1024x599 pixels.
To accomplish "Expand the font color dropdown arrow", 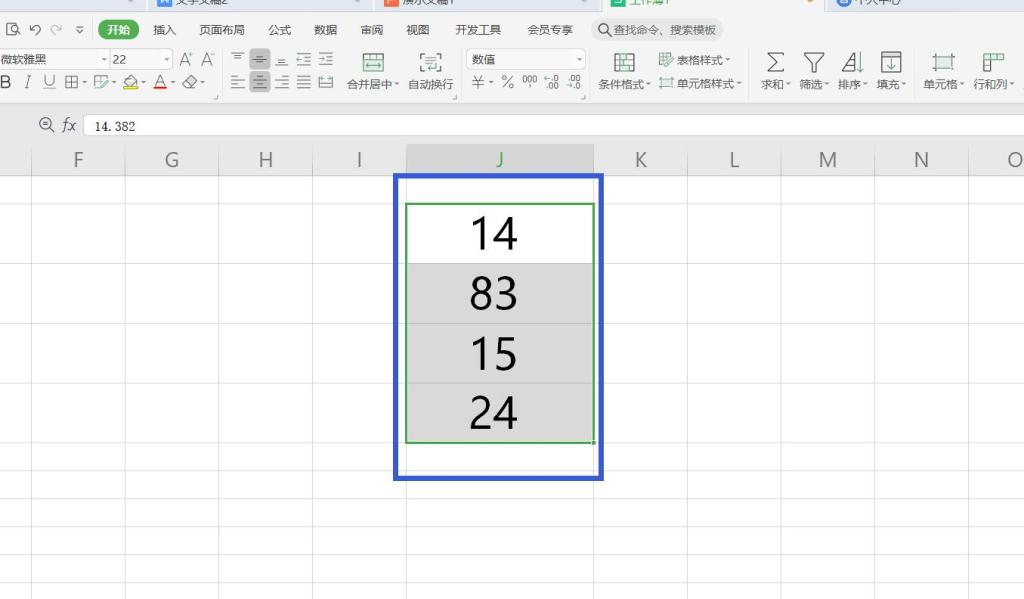I will coord(172,83).
